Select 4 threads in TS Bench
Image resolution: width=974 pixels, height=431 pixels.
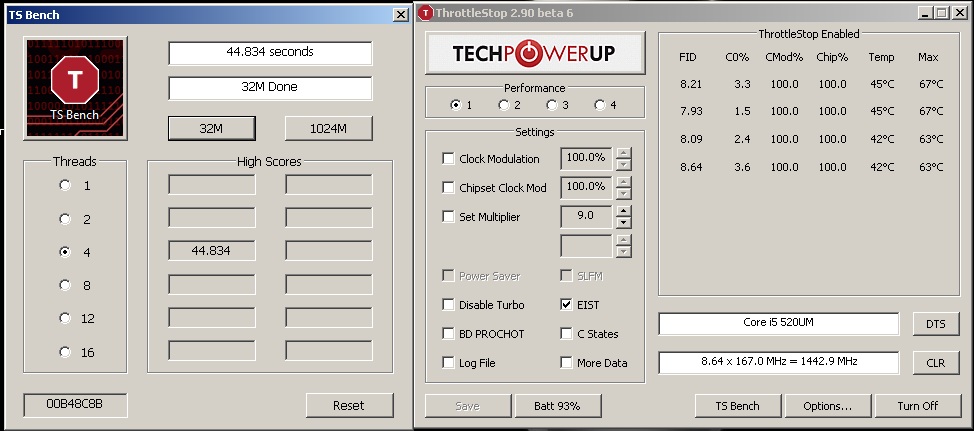65,252
